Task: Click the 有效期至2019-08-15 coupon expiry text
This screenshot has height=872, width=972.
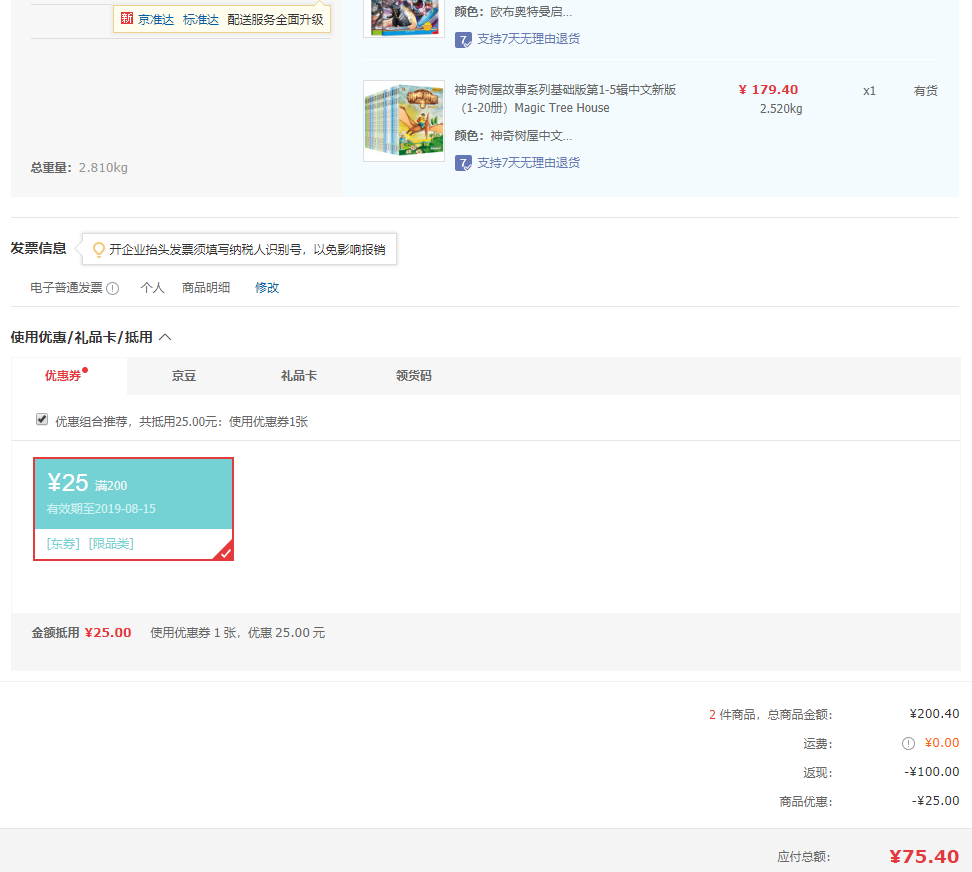Action: [101, 509]
